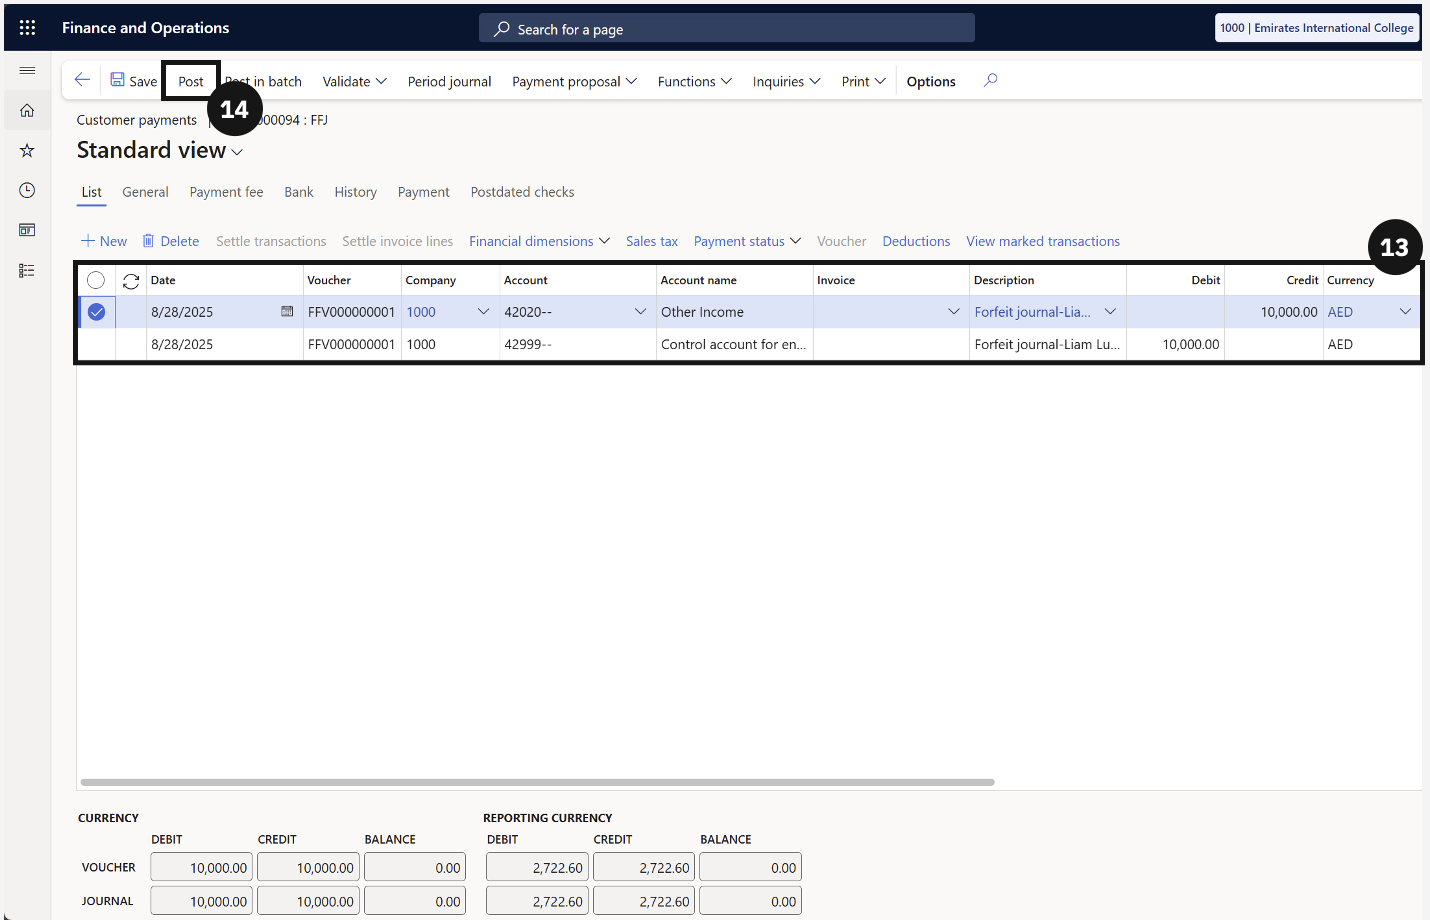The width and height of the screenshot is (1430, 920).
Task: Open the Functions menu
Action: (695, 81)
